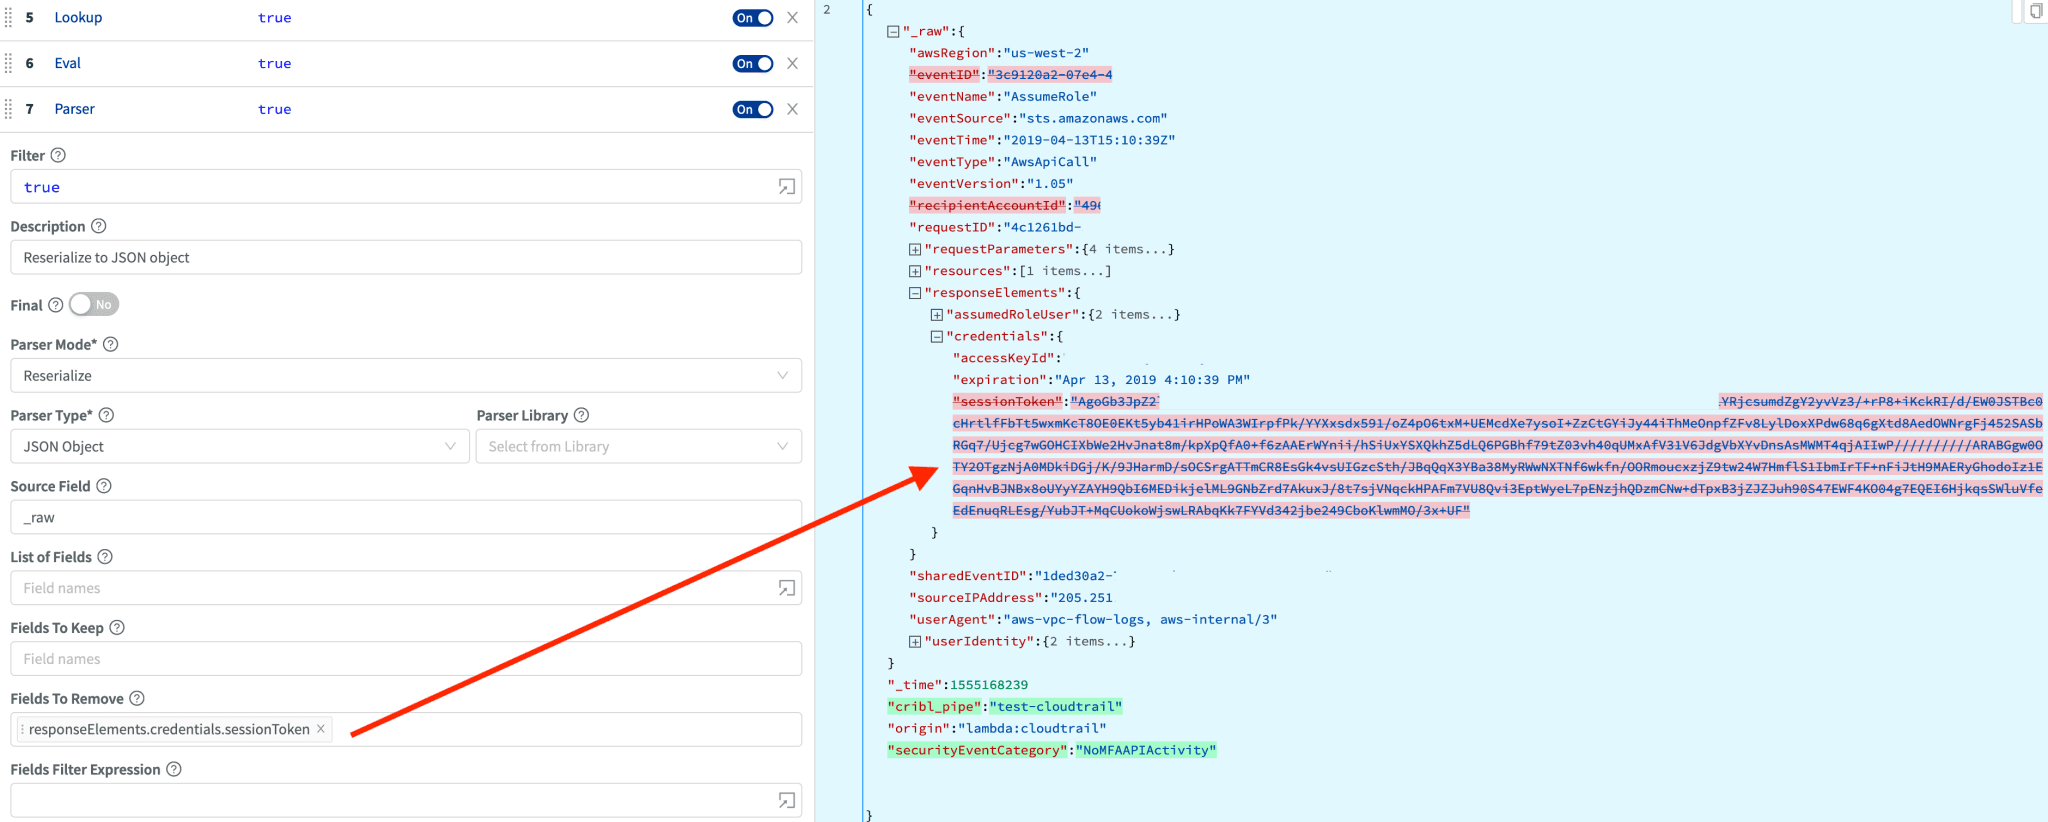Click the Source Field input
2048x822 pixels.
405,518
